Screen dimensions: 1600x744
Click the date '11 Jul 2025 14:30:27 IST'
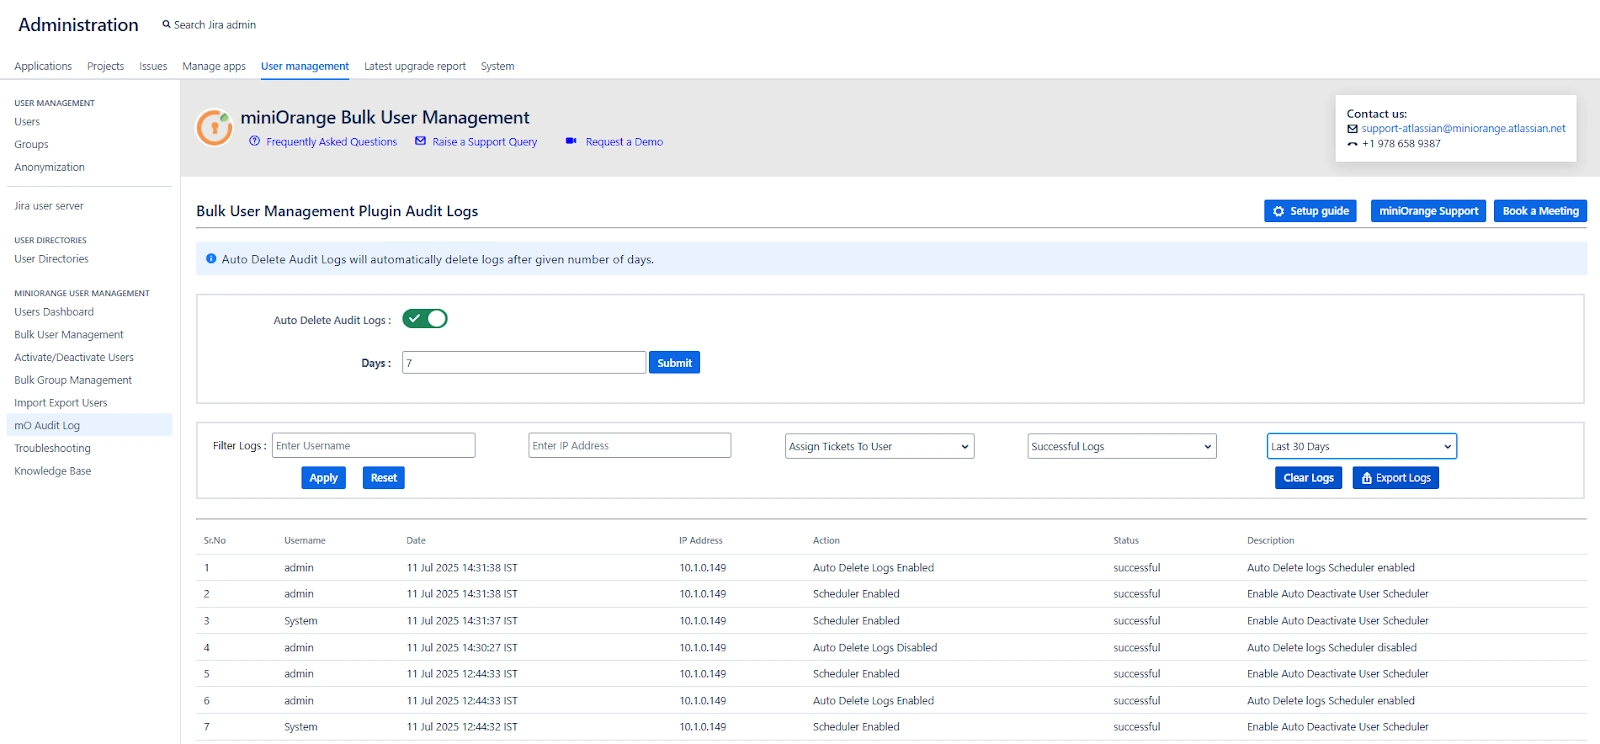click(x=462, y=648)
